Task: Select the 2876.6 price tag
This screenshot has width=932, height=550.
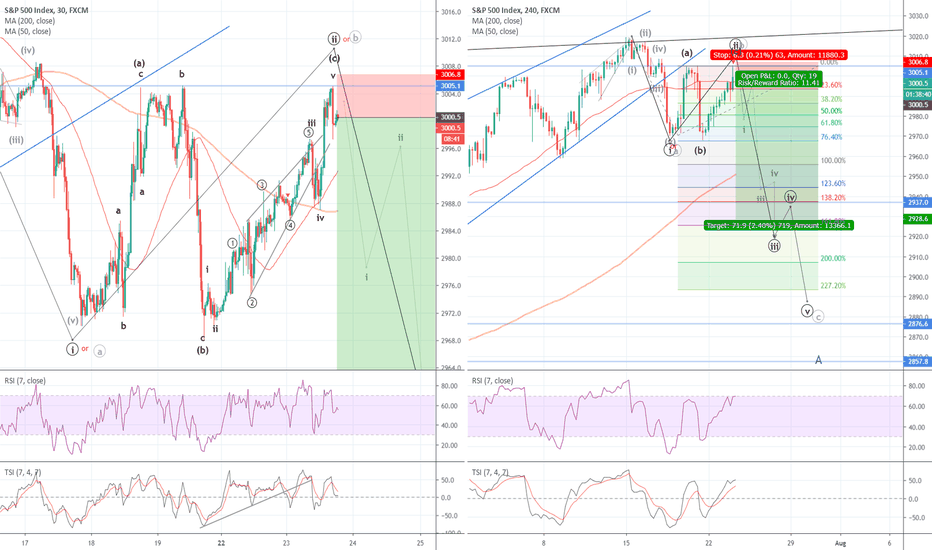Action: 918,324
